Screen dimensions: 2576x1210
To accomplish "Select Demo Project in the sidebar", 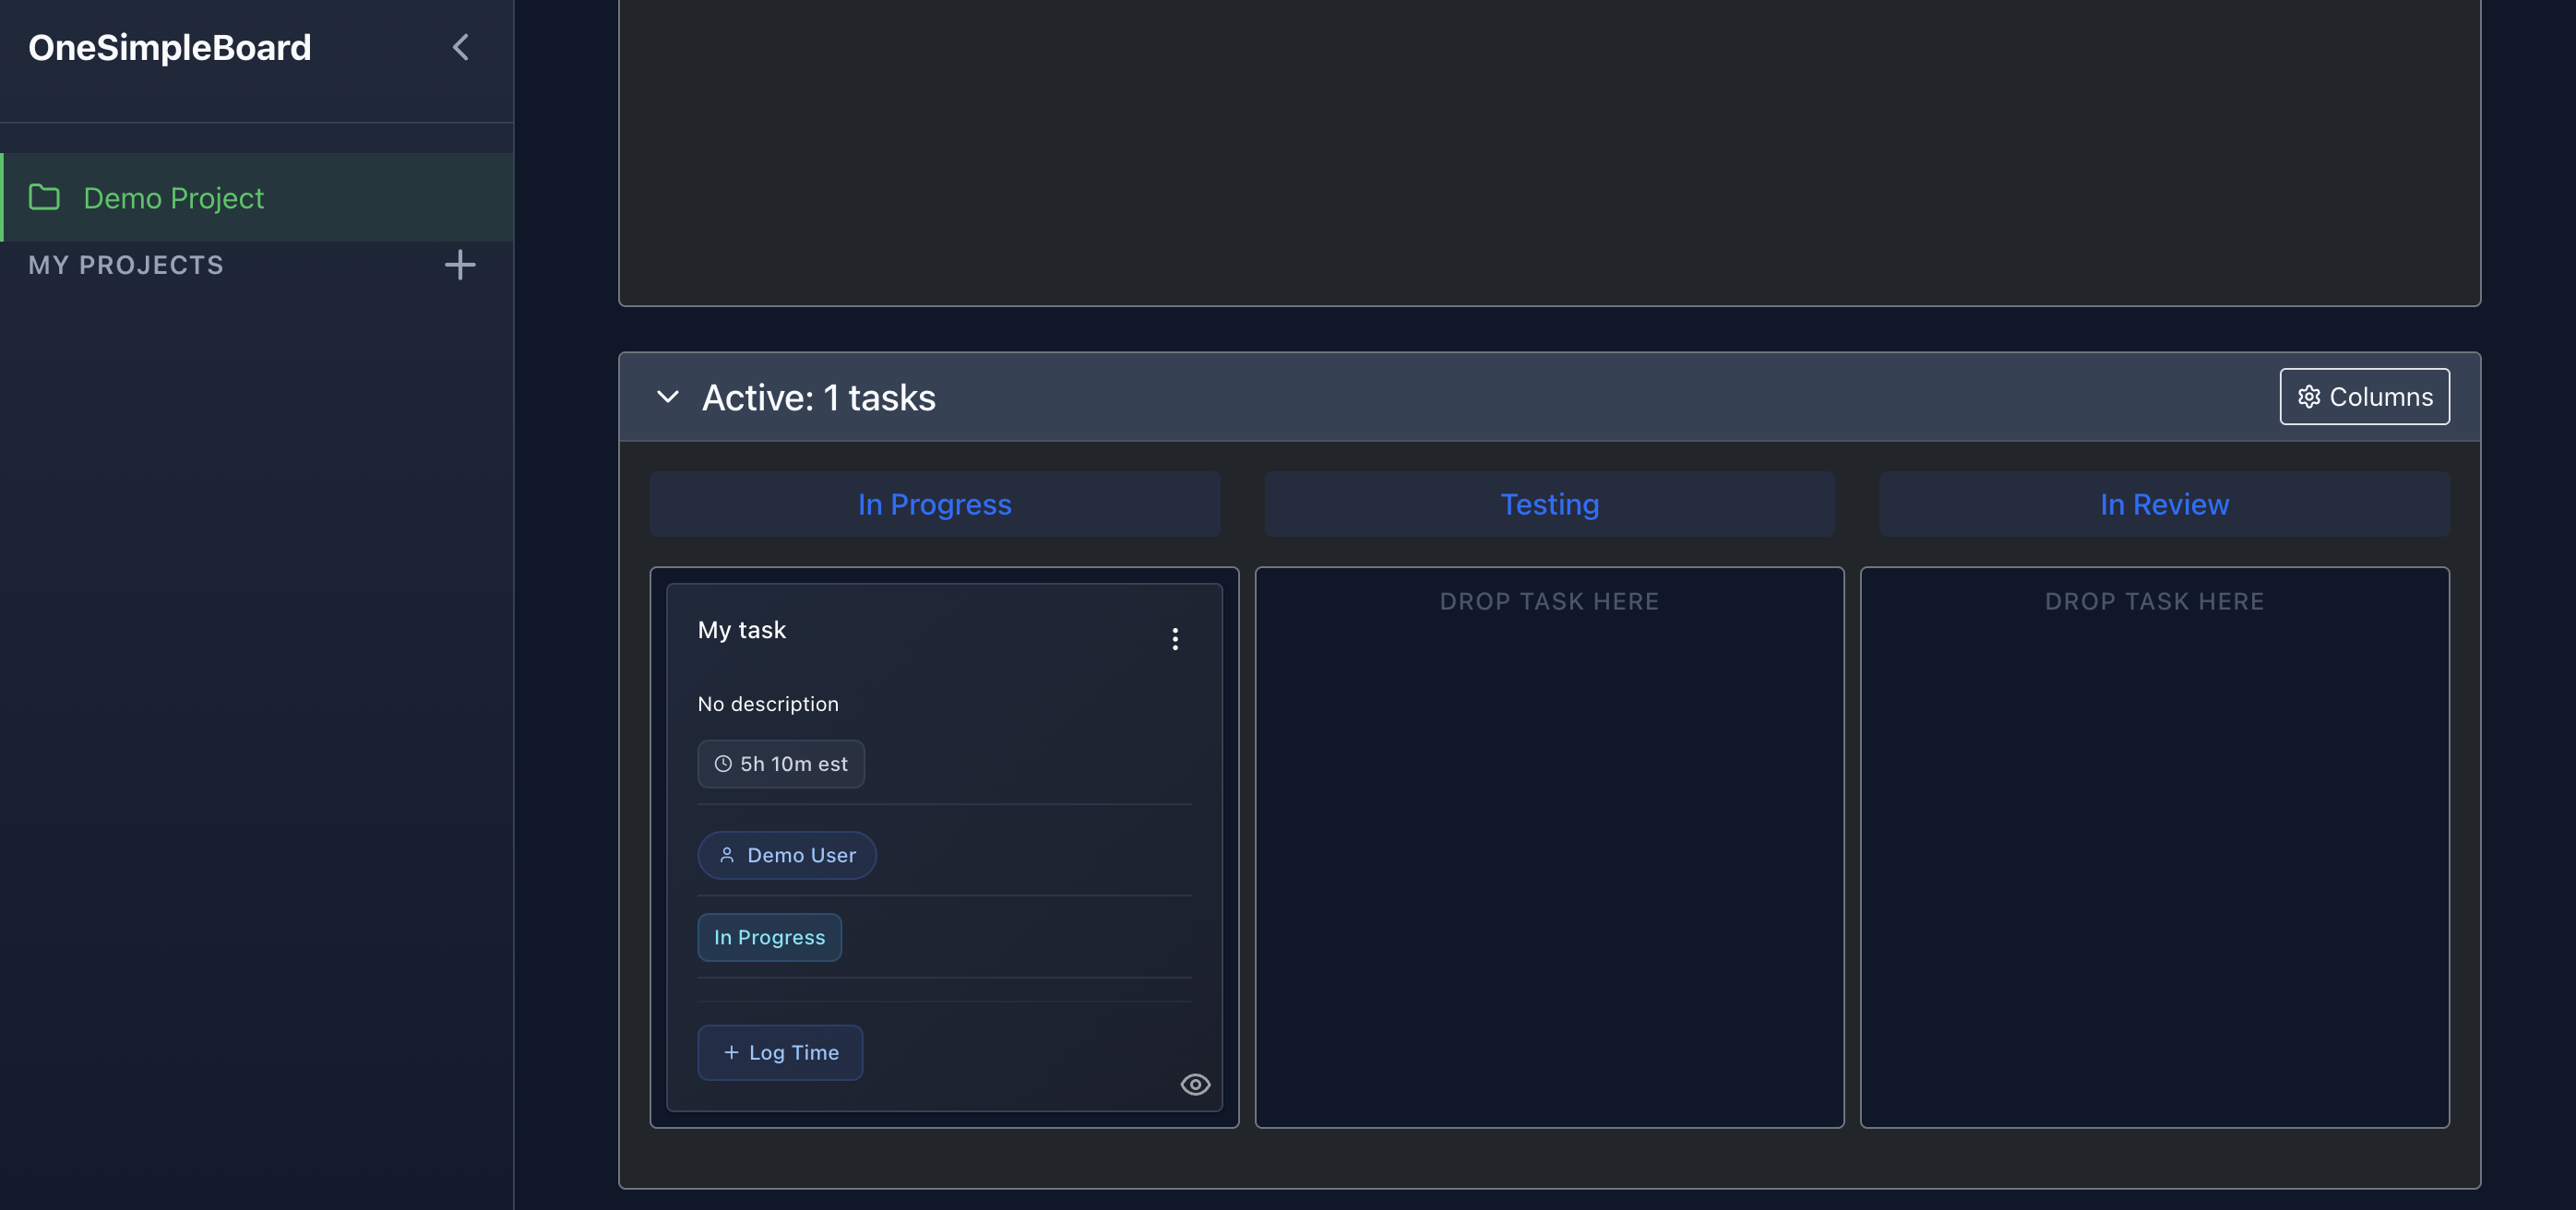I will tap(173, 197).
